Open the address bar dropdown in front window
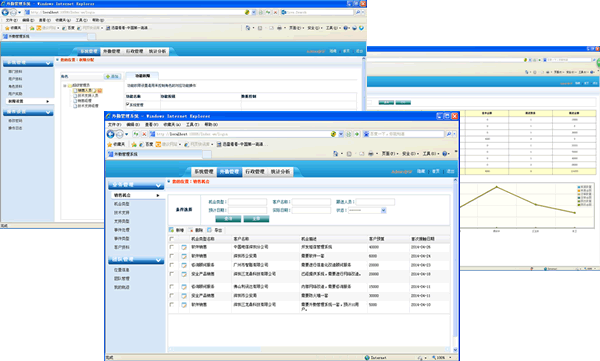The width and height of the screenshot is (600, 361). [341, 134]
